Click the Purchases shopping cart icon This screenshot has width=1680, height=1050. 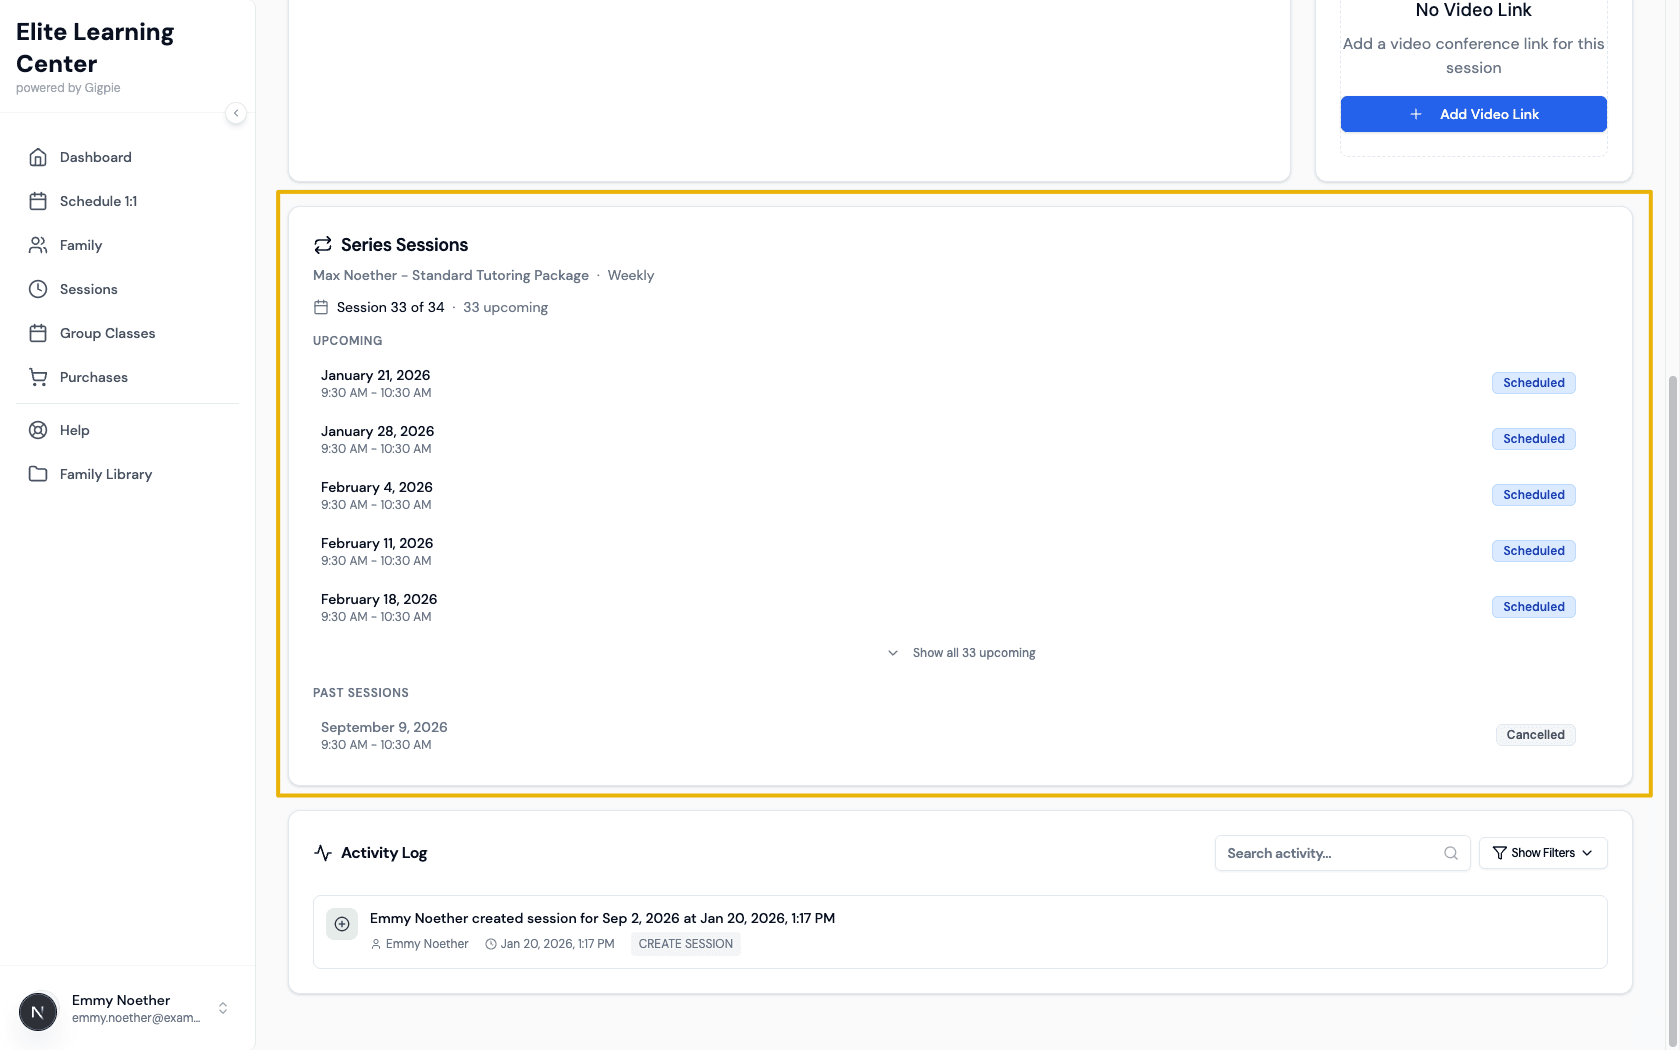pos(38,377)
